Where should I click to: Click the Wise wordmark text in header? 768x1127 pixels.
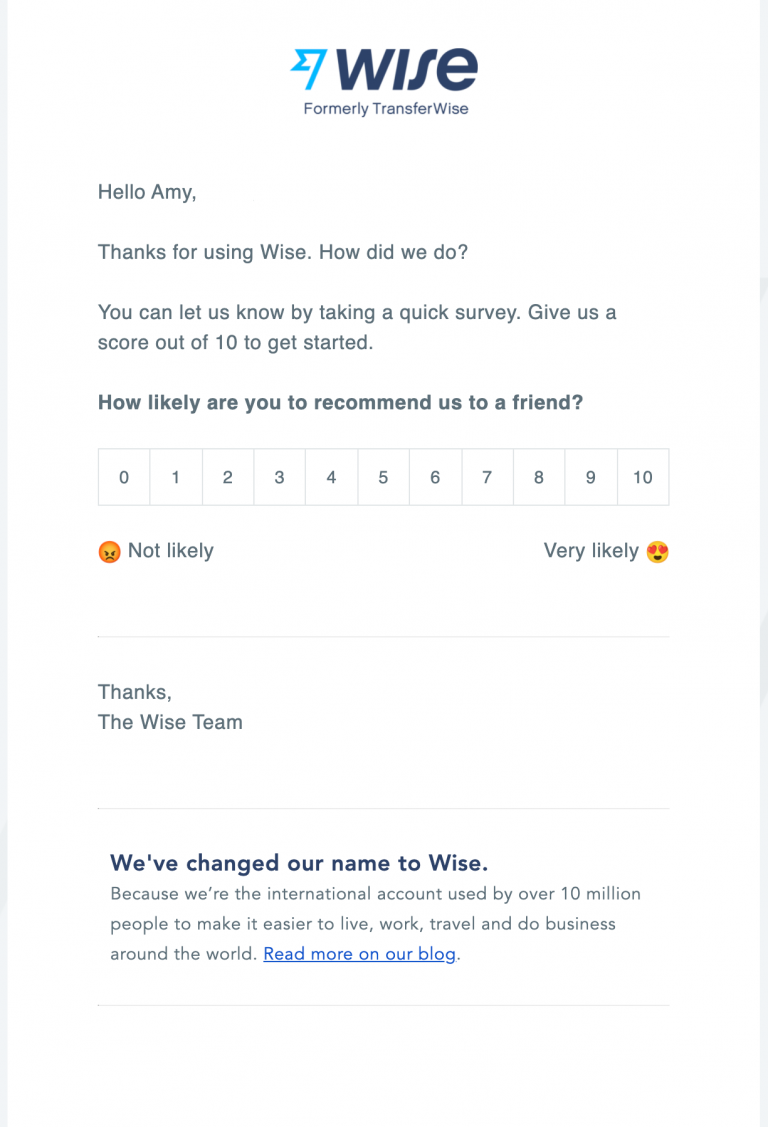click(x=406, y=68)
